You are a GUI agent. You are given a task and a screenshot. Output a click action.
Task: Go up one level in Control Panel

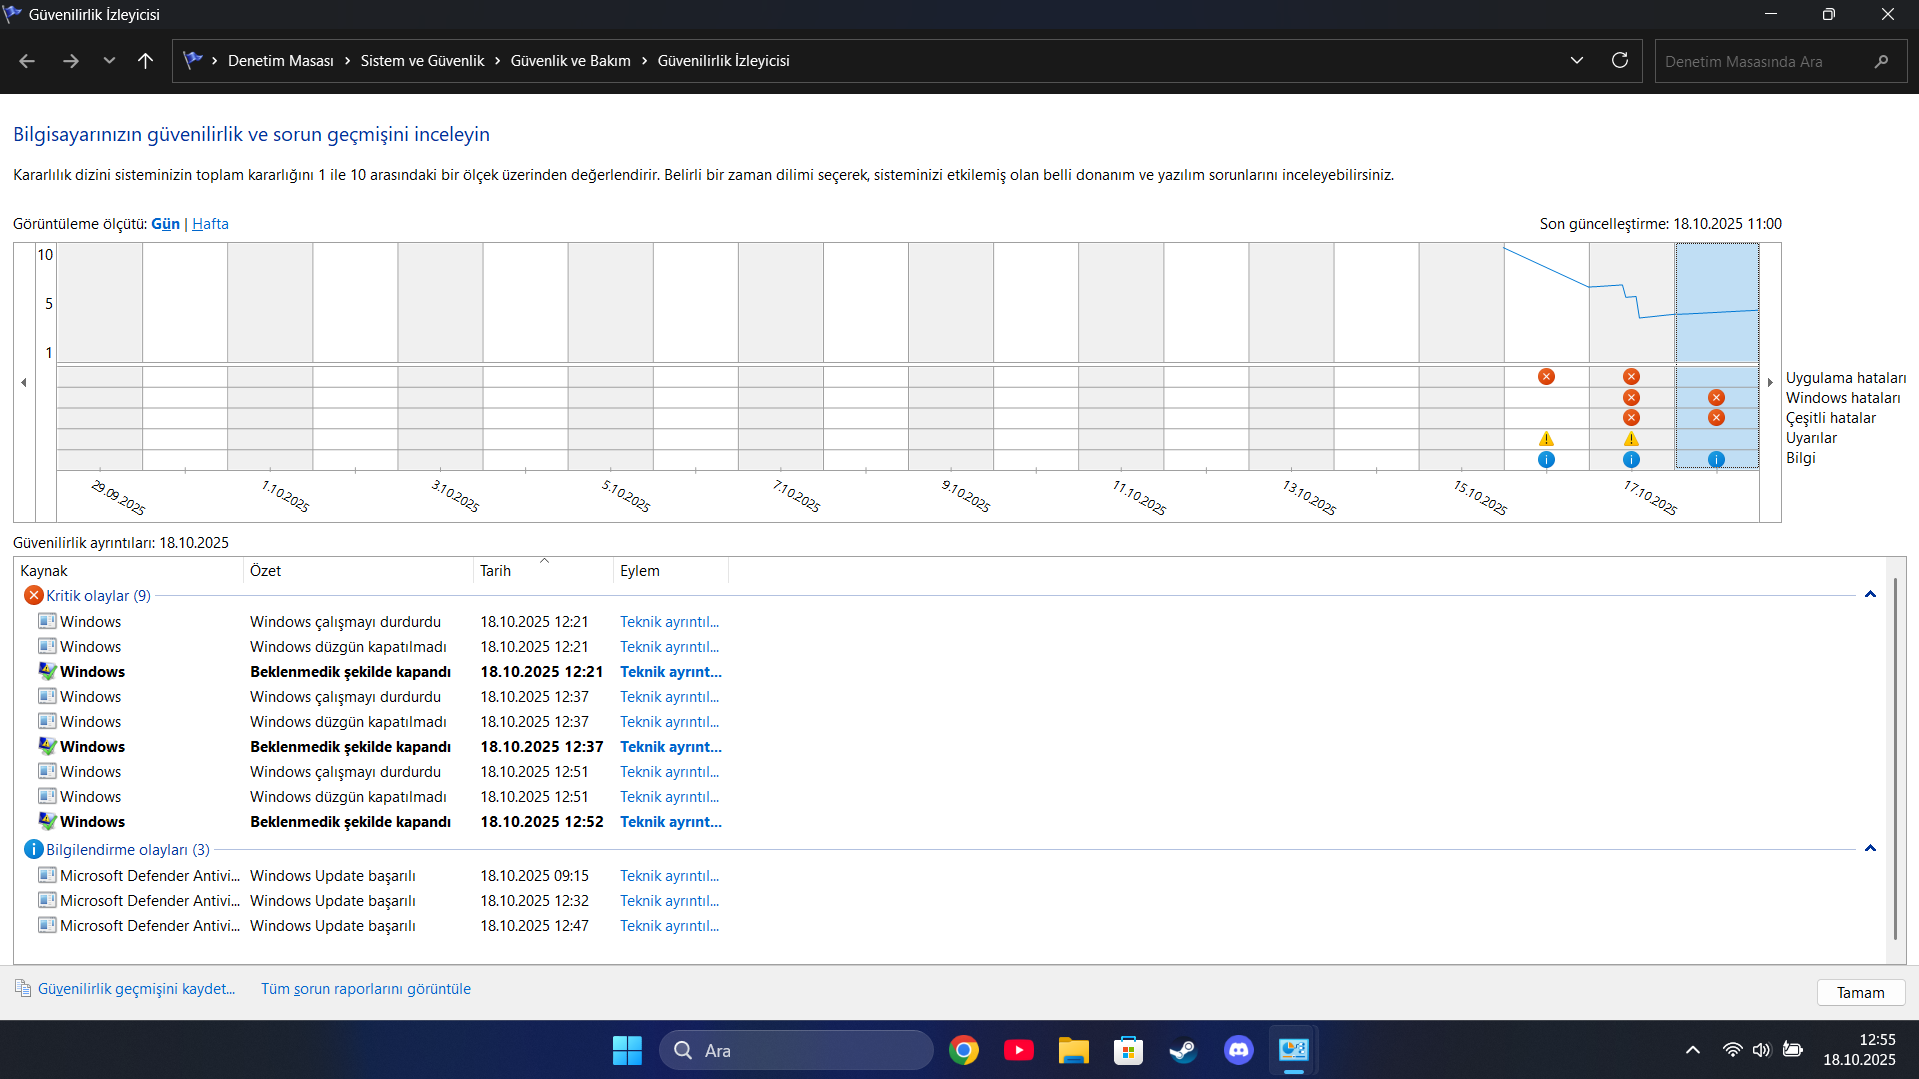(x=145, y=61)
